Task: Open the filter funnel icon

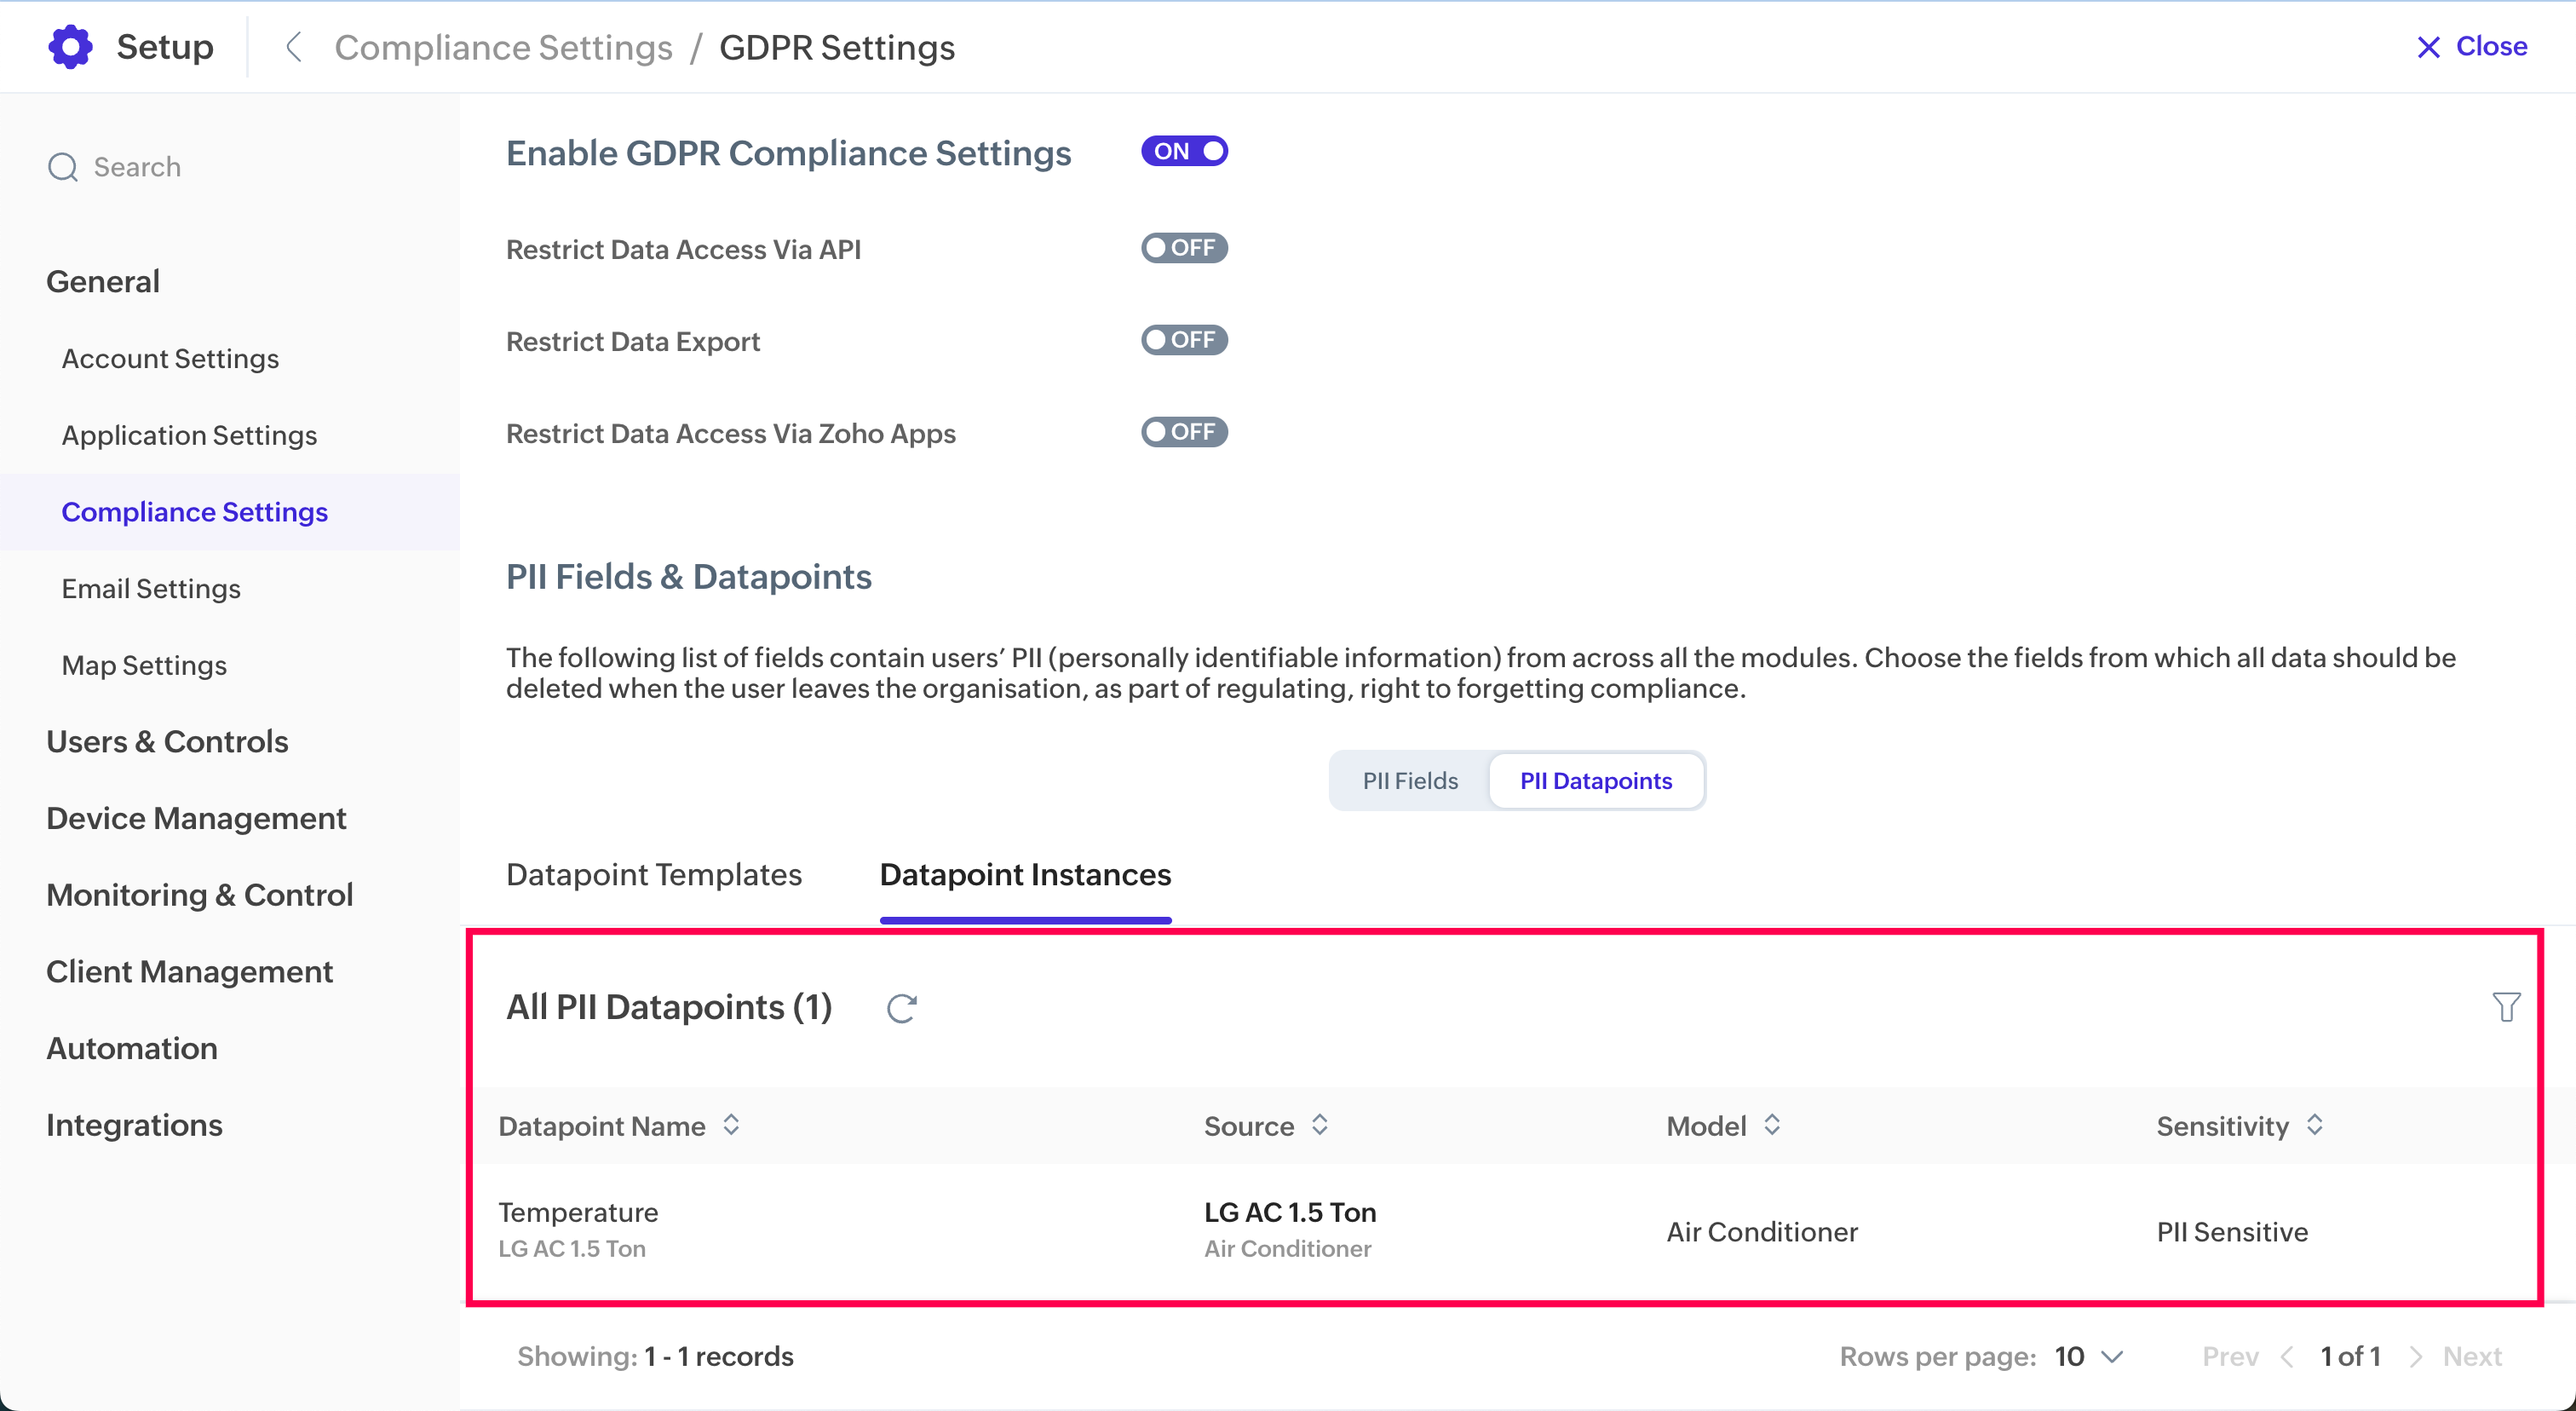Action: pos(2505,1007)
